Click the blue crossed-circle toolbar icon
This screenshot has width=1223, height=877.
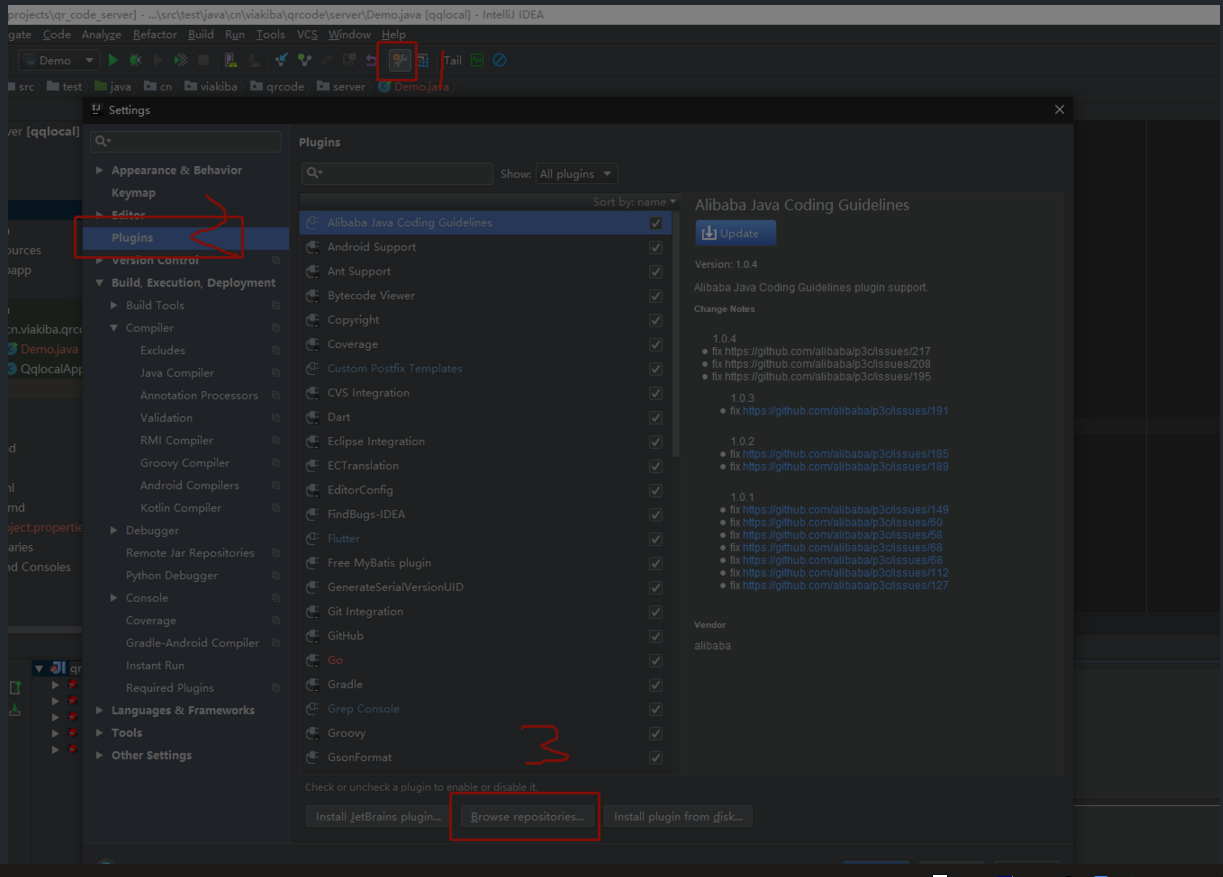(499, 60)
